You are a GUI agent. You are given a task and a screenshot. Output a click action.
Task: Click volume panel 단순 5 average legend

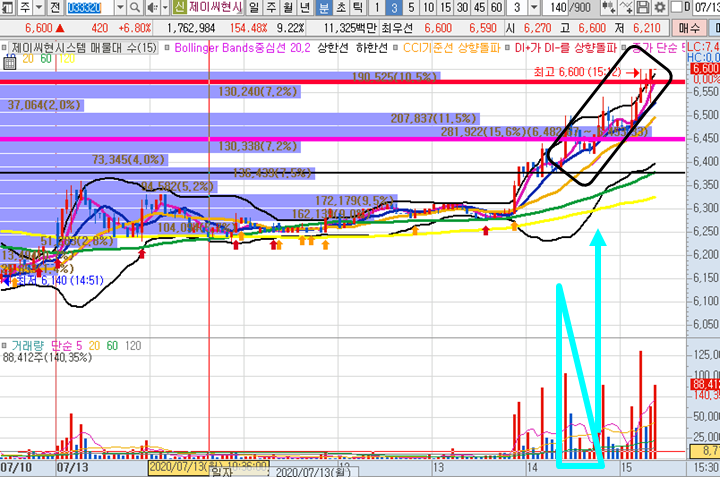(66, 346)
